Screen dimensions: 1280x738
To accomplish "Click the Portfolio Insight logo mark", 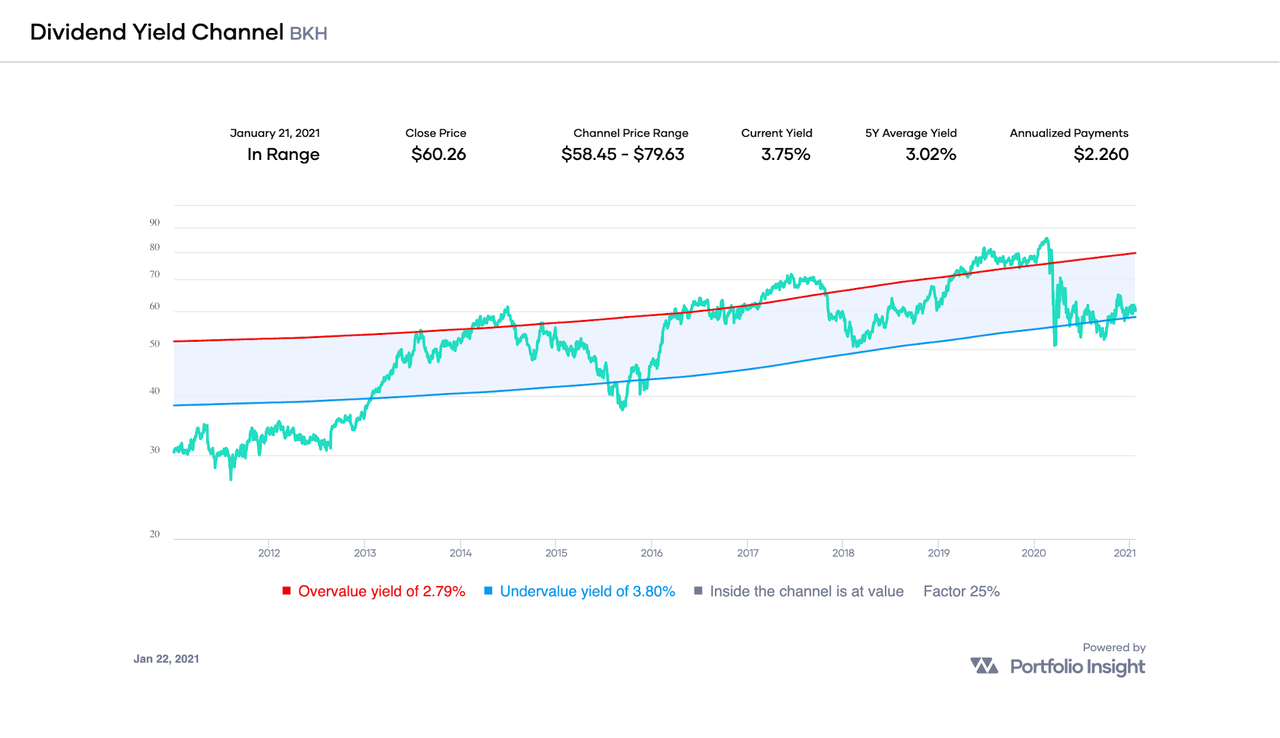I will [984, 663].
